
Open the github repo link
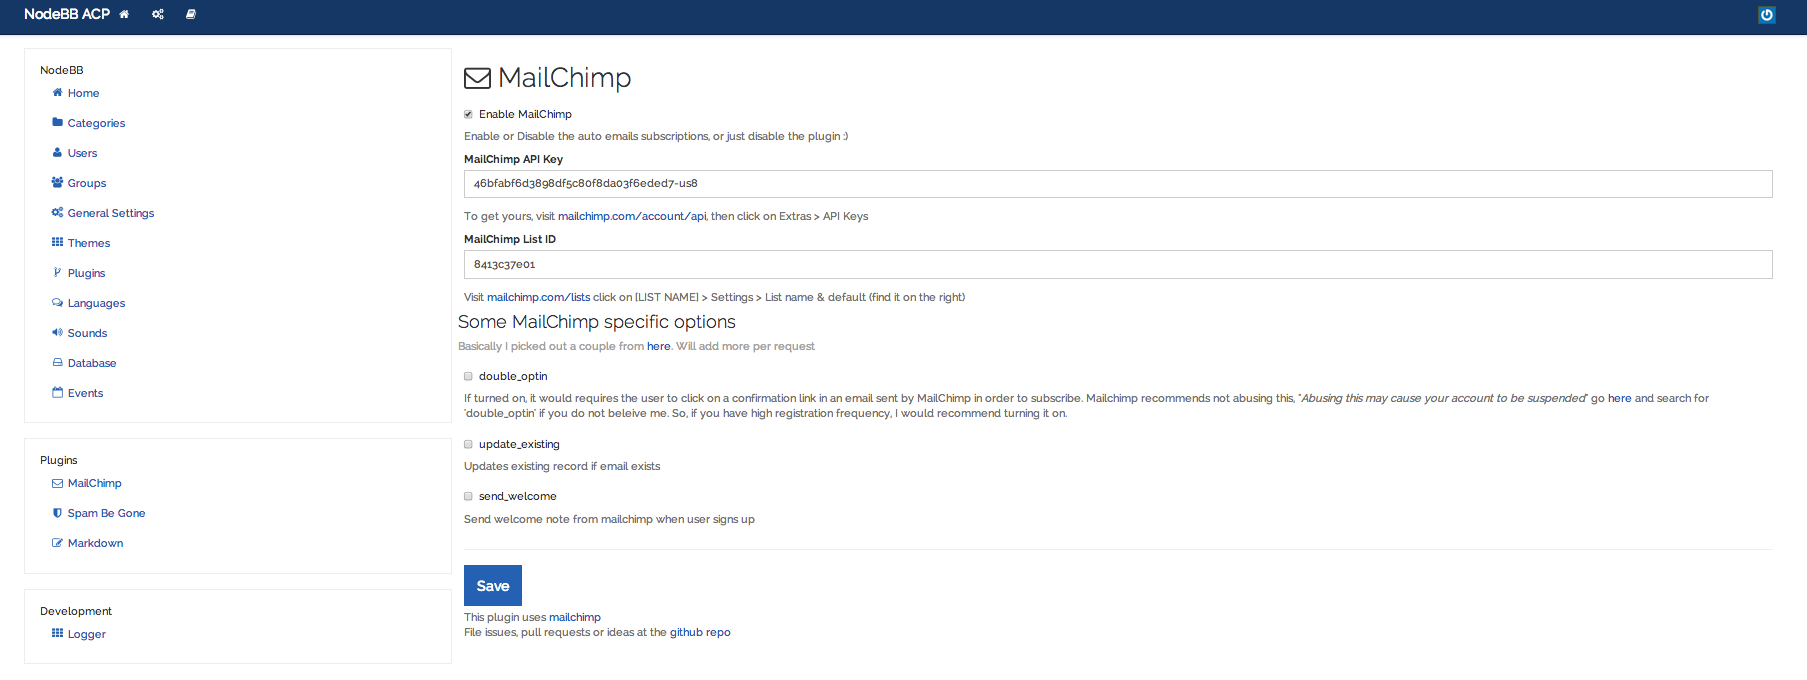coord(700,632)
